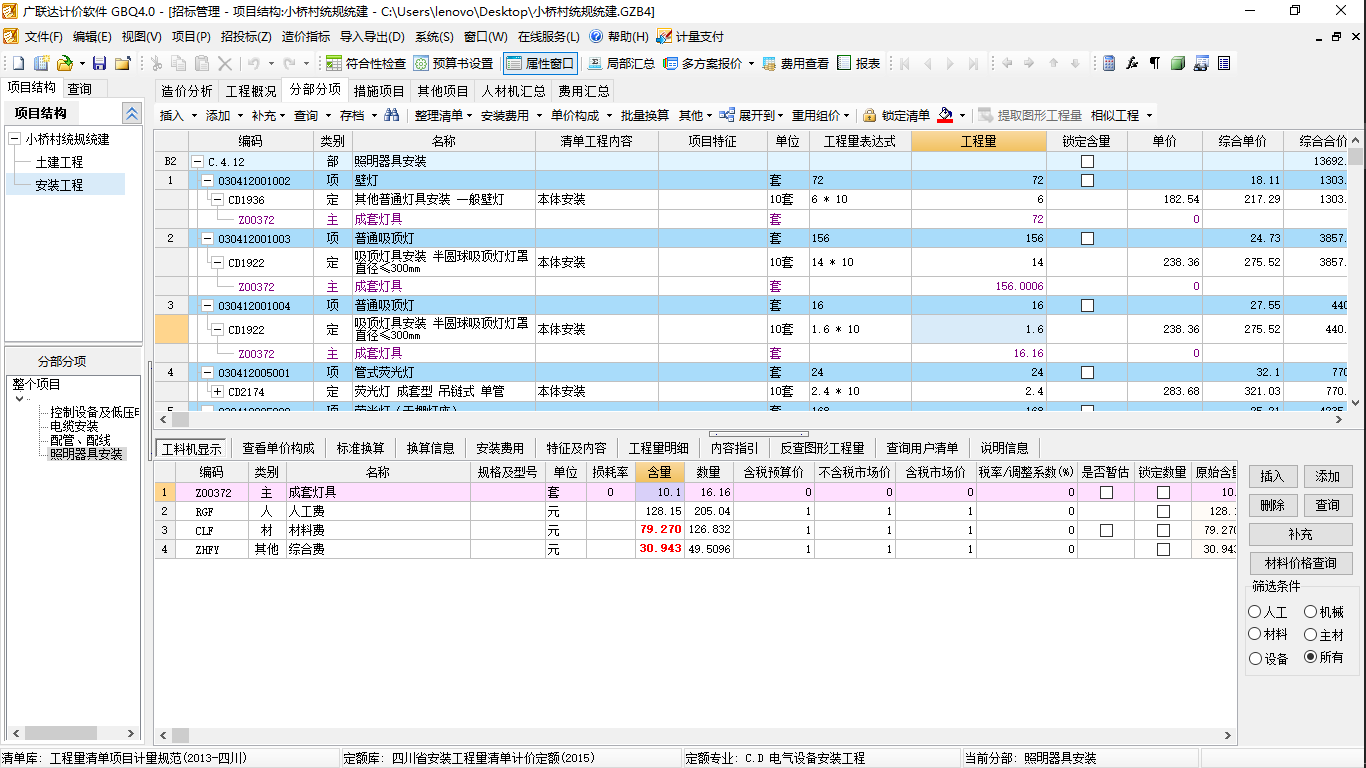Select the 人工 filter radio button
Viewport: 1366px width, 768px height.
coord(1255,612)
